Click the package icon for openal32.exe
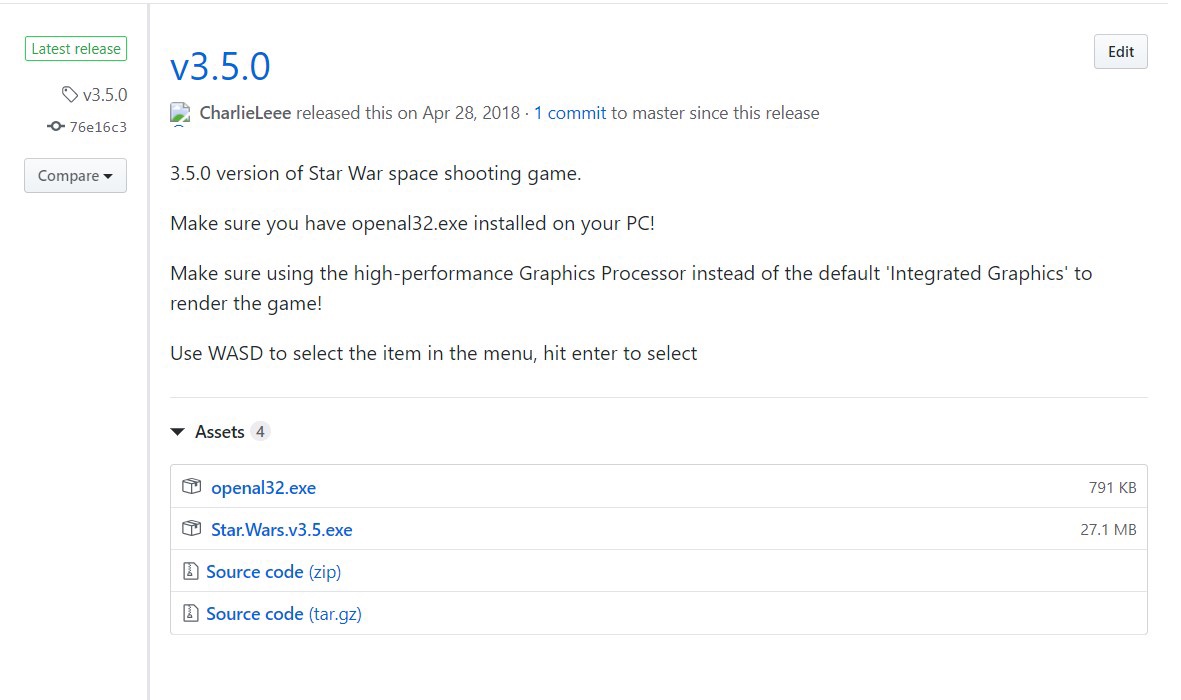 point(191,488)
